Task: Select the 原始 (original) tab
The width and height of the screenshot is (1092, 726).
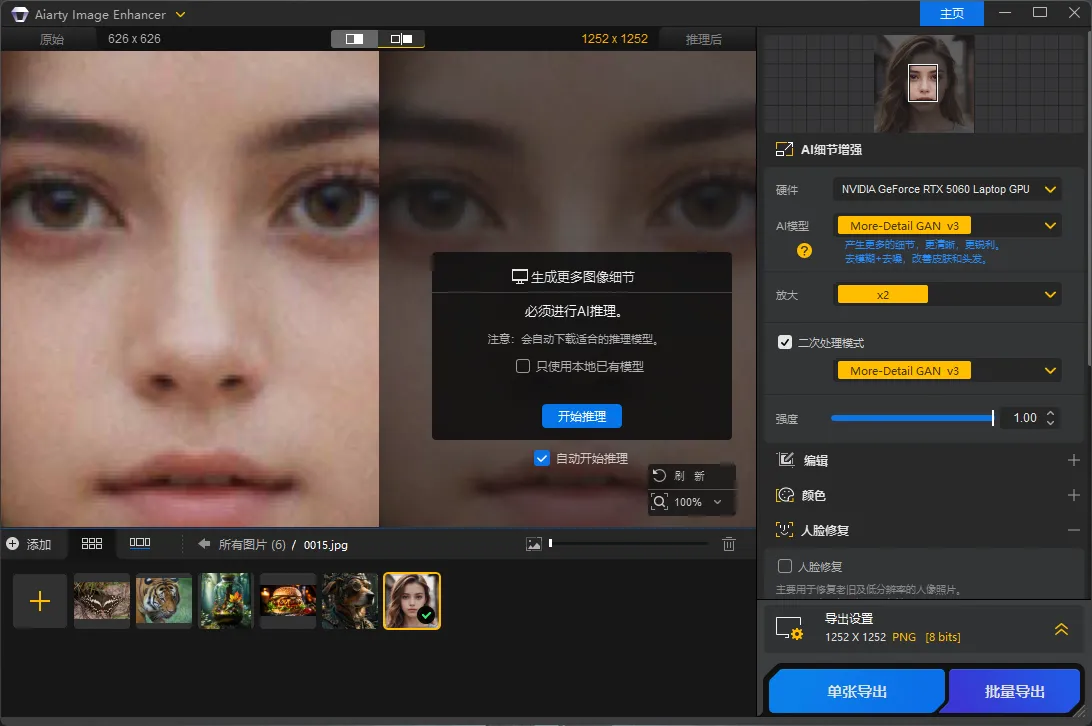Action: 52,39
